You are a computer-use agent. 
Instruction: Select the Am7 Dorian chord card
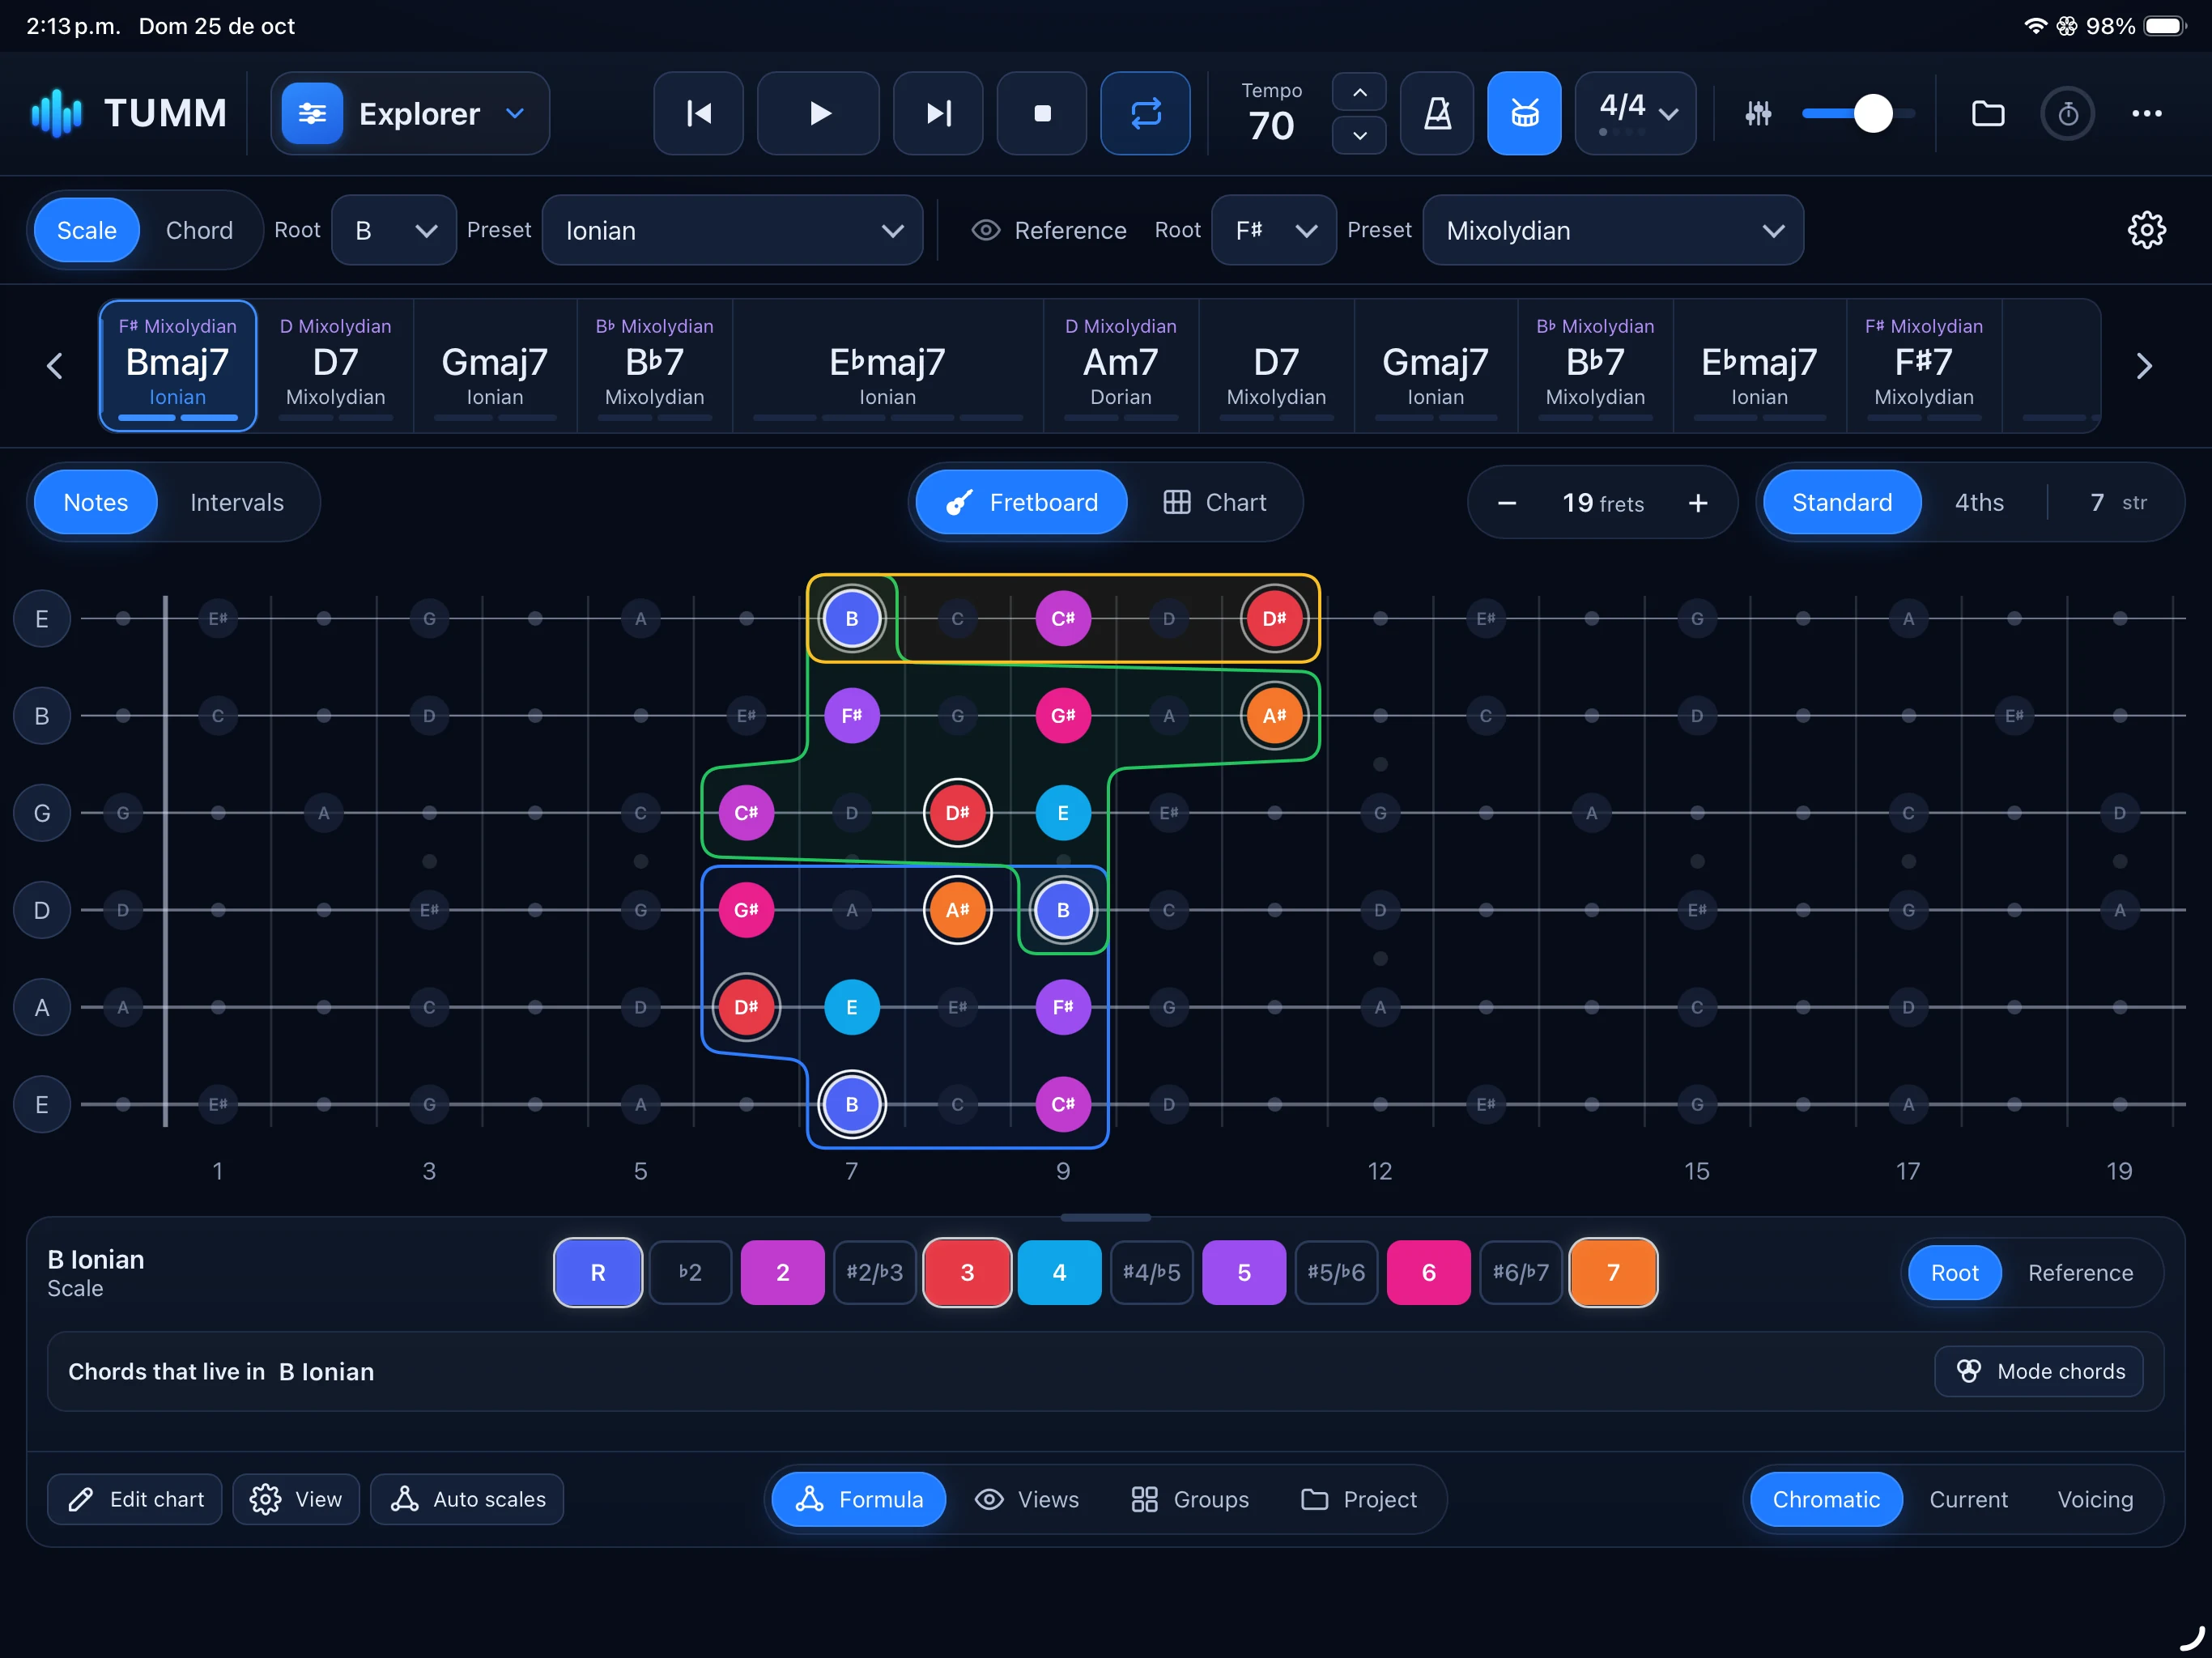(1120, 366)
